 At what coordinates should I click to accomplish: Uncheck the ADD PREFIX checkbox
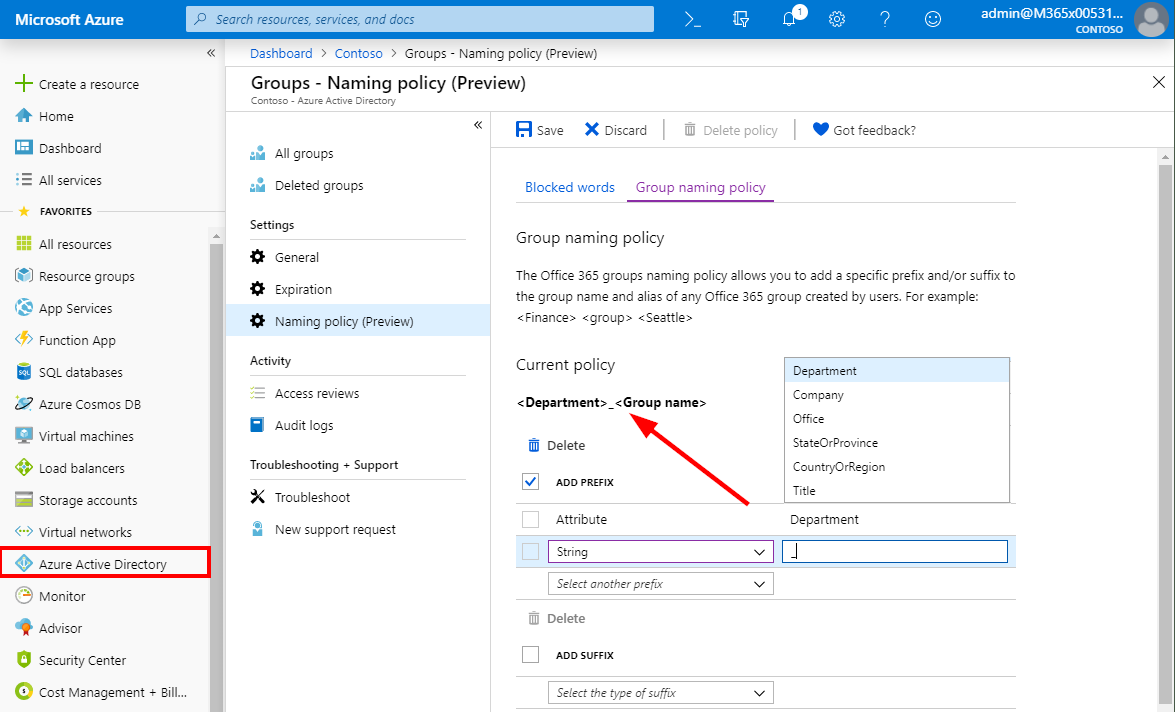(530, 482)
